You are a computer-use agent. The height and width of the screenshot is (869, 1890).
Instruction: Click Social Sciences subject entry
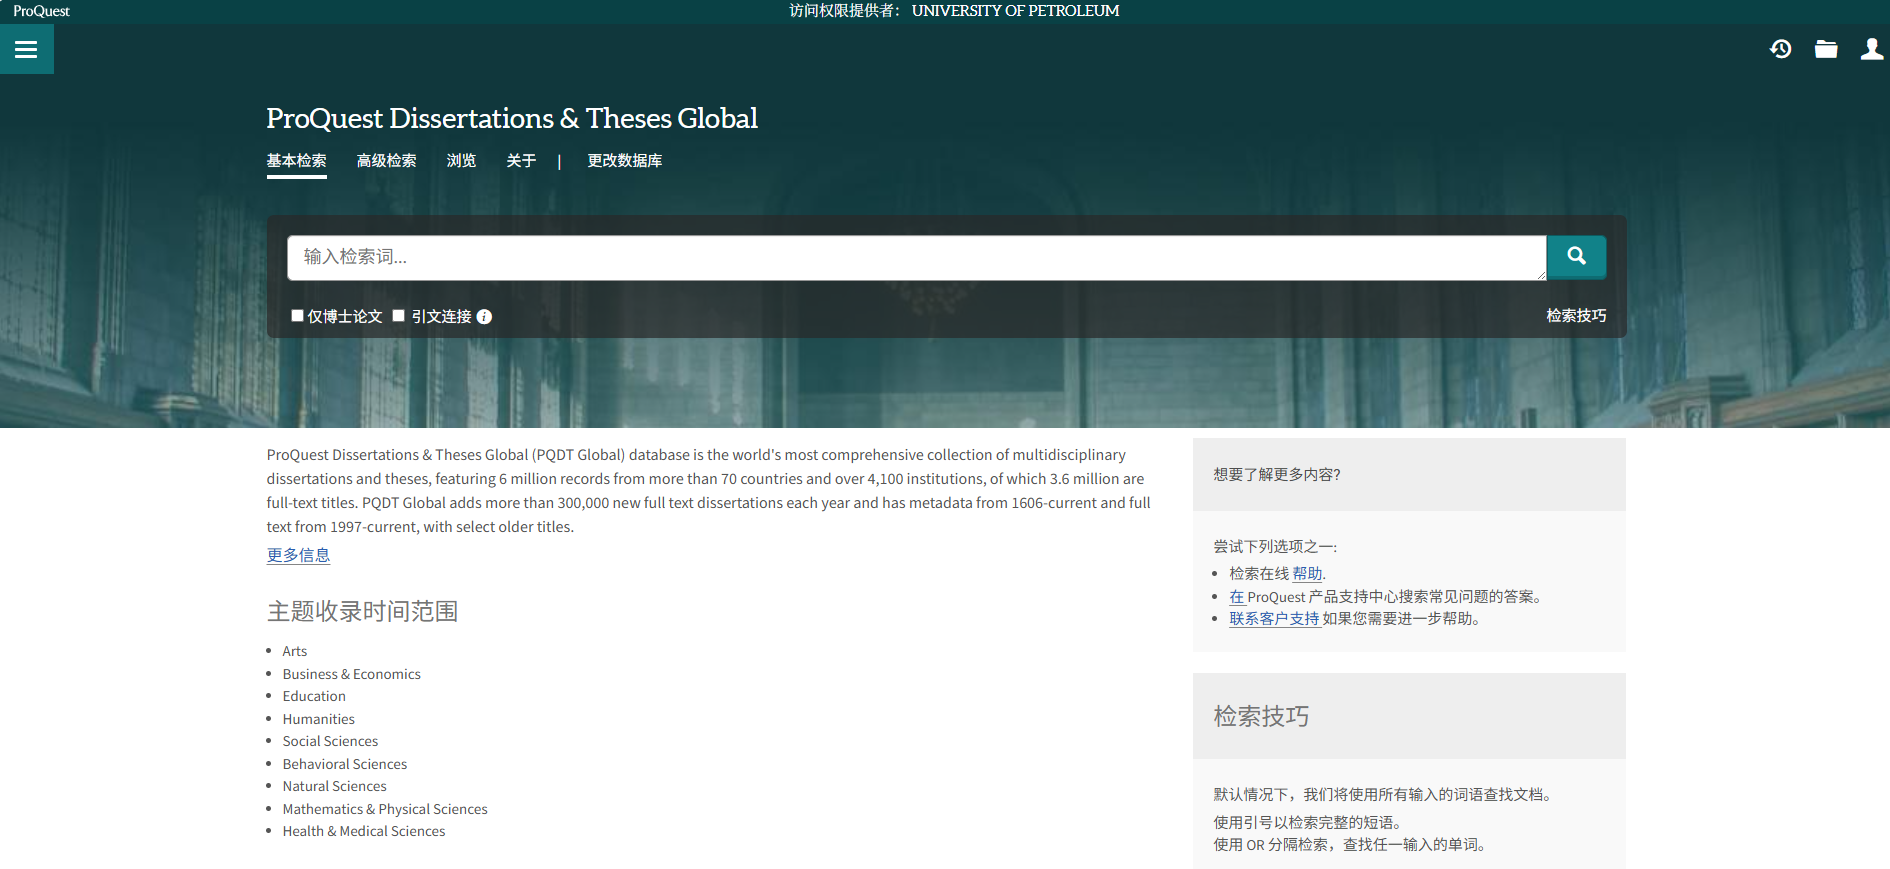point(330,741)
